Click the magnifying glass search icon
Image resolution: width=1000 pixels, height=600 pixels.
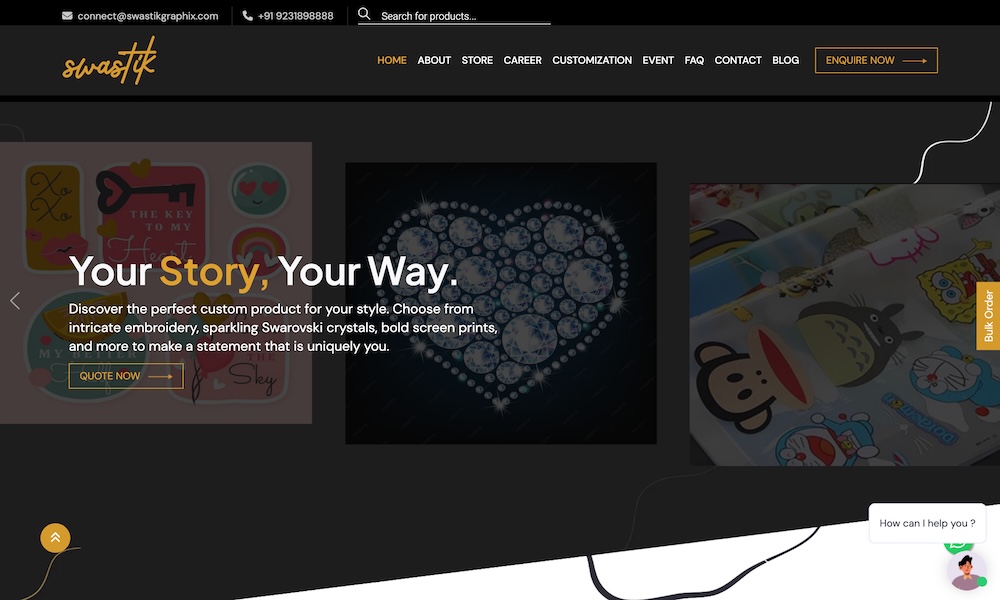click(x=364, y=13)
